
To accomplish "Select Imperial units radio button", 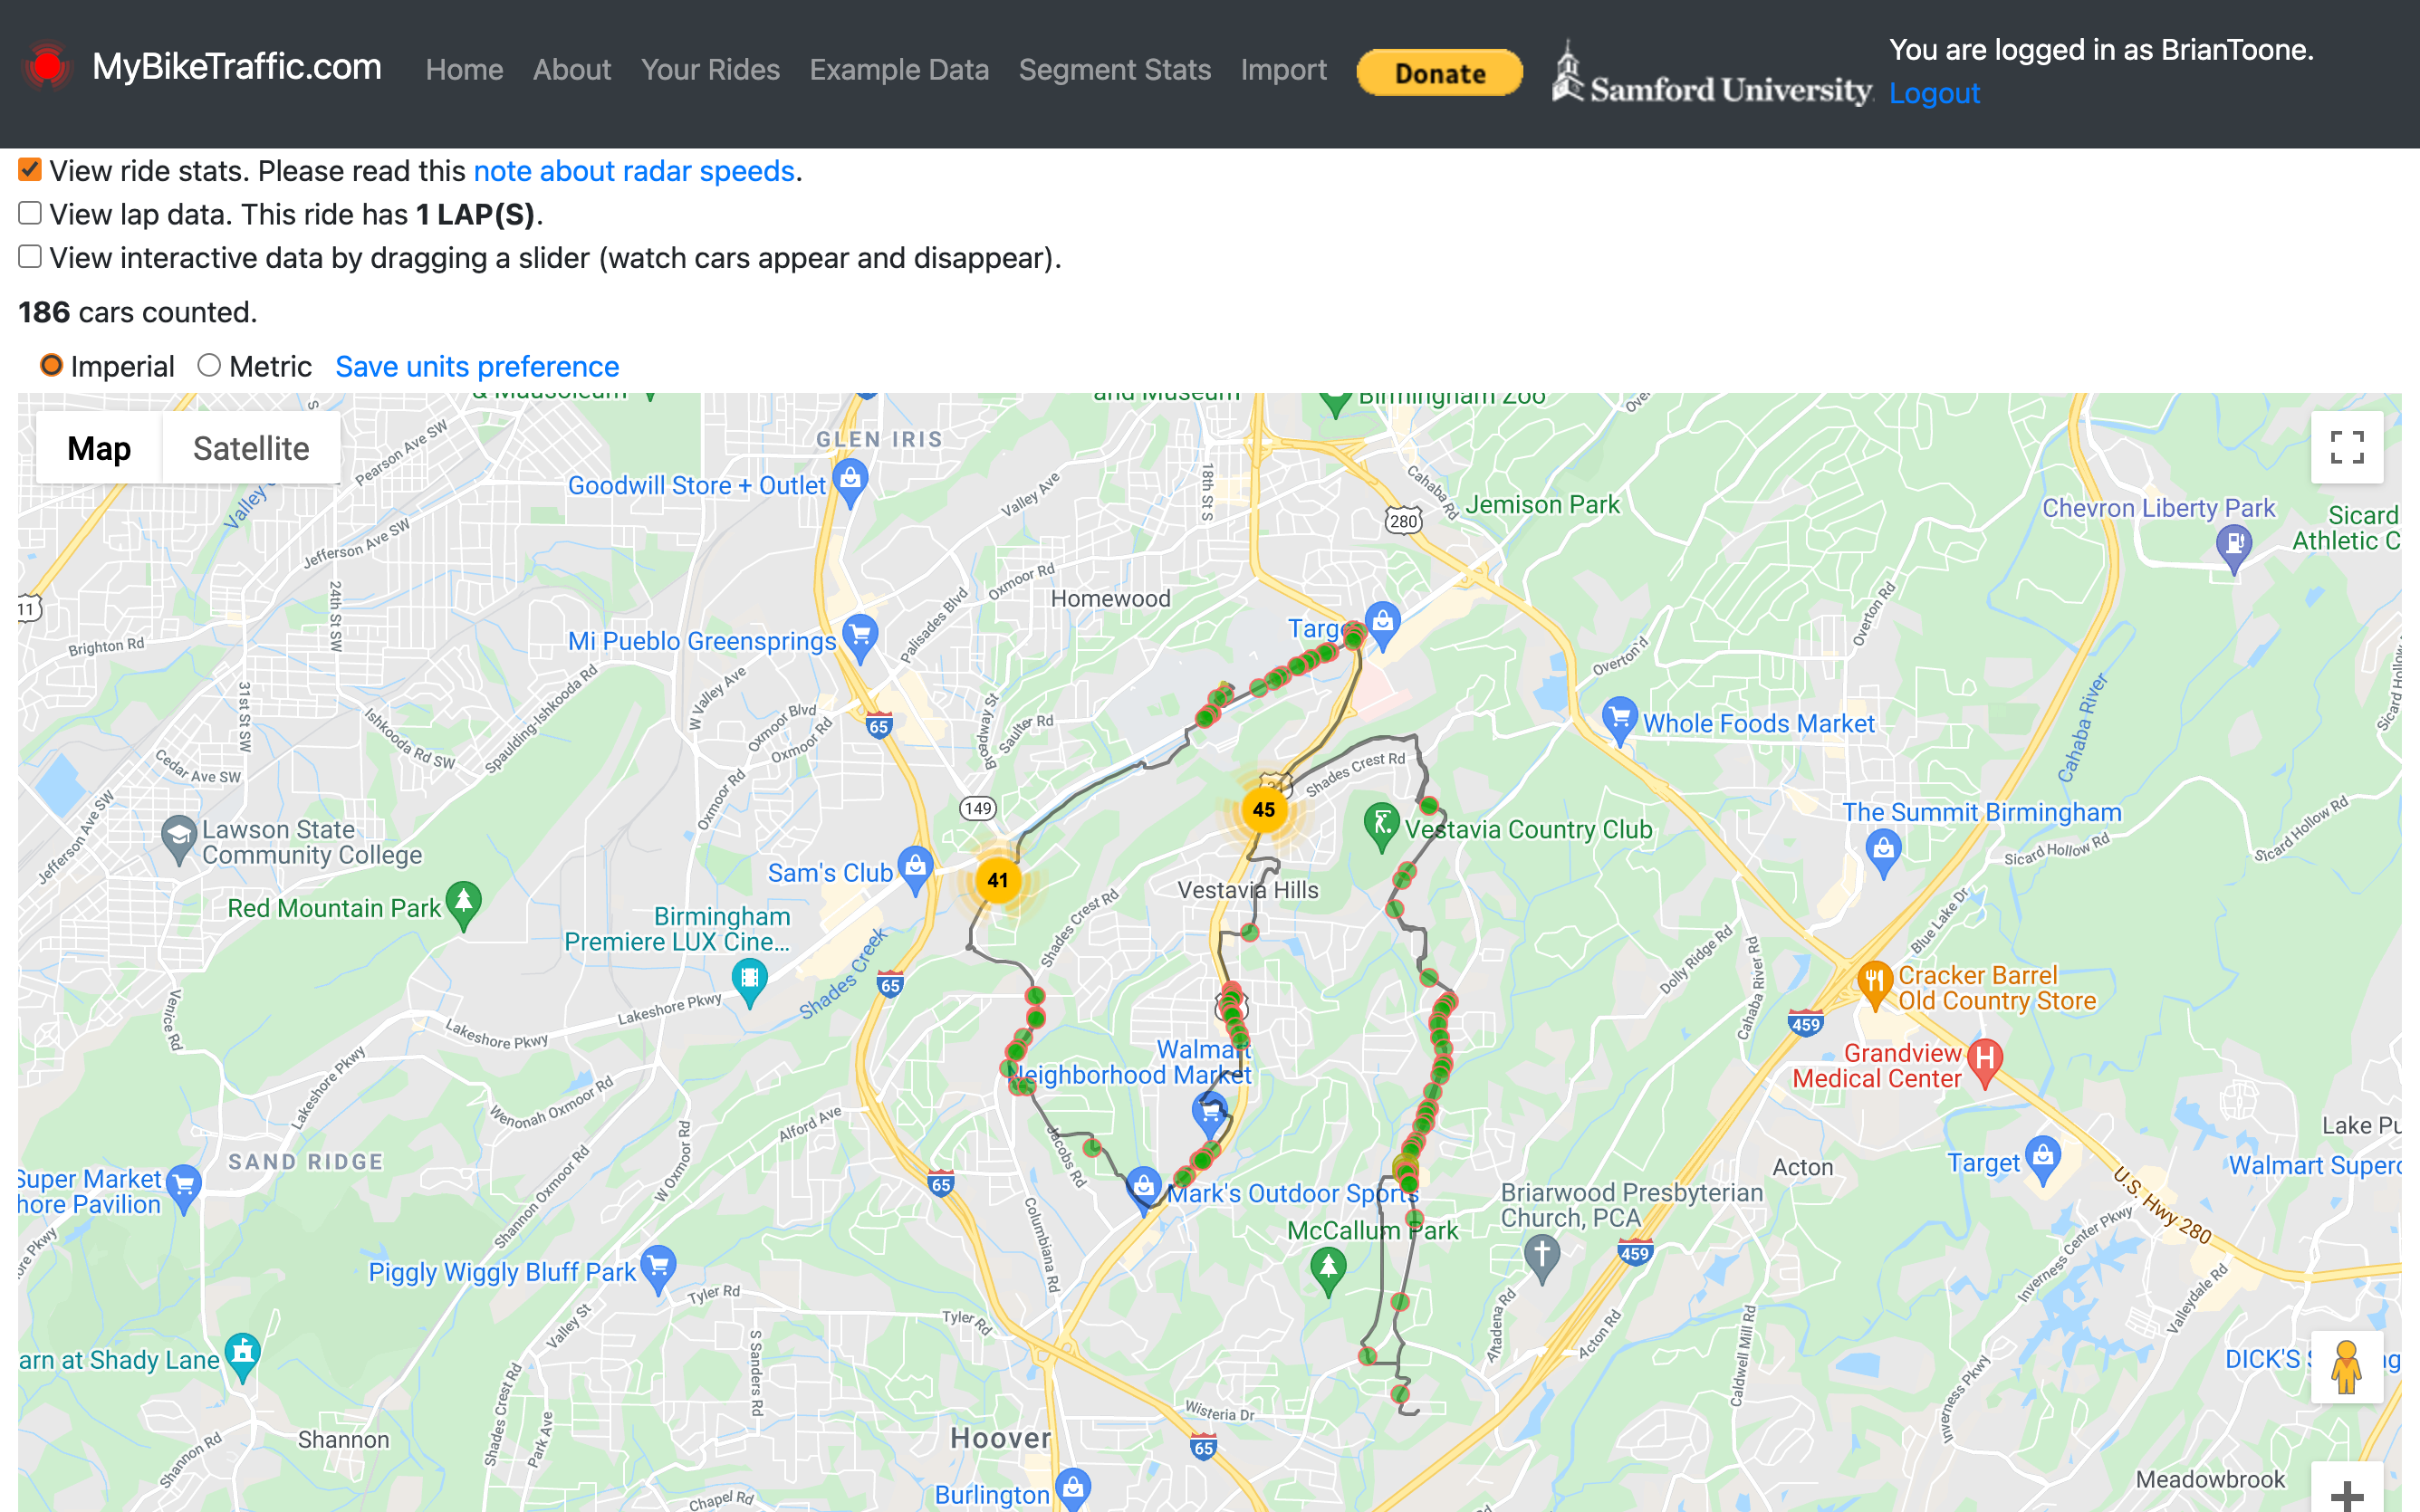I will [x=52, y=365].
